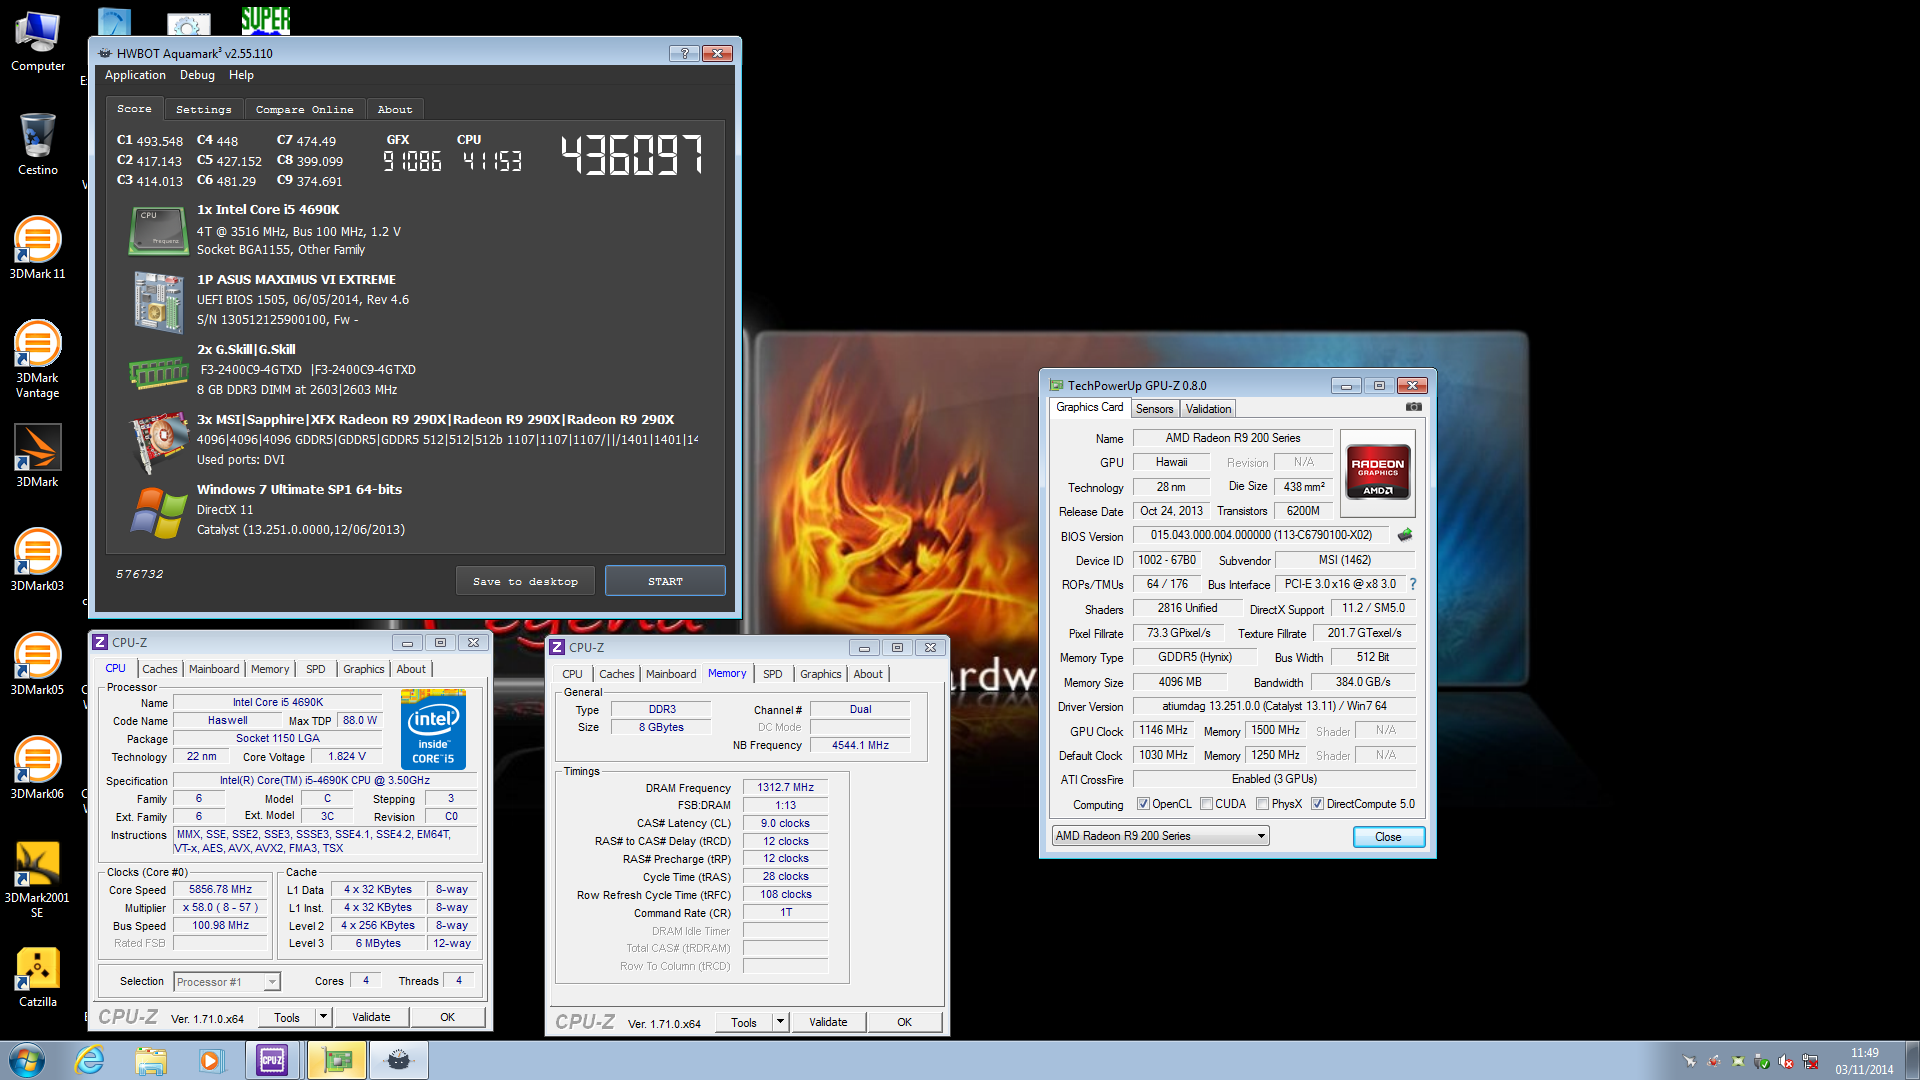Click the START button in Aquamark
Screen dimensions: 1920x1080
click(x=665, y=581)
